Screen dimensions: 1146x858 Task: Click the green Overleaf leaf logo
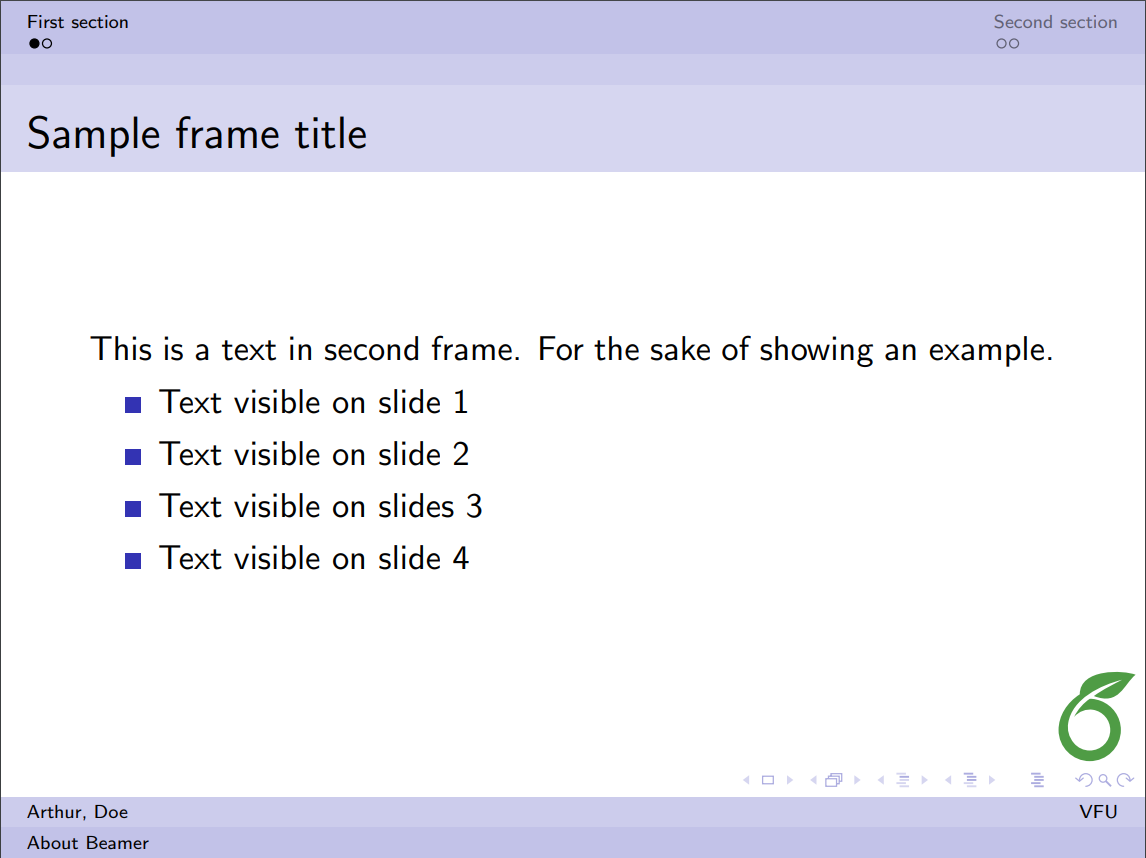[1094, 716]
